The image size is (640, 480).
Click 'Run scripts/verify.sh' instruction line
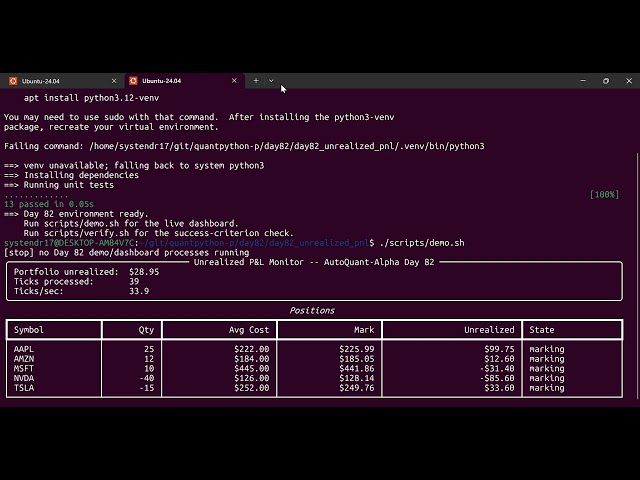[x=158, y=233]
